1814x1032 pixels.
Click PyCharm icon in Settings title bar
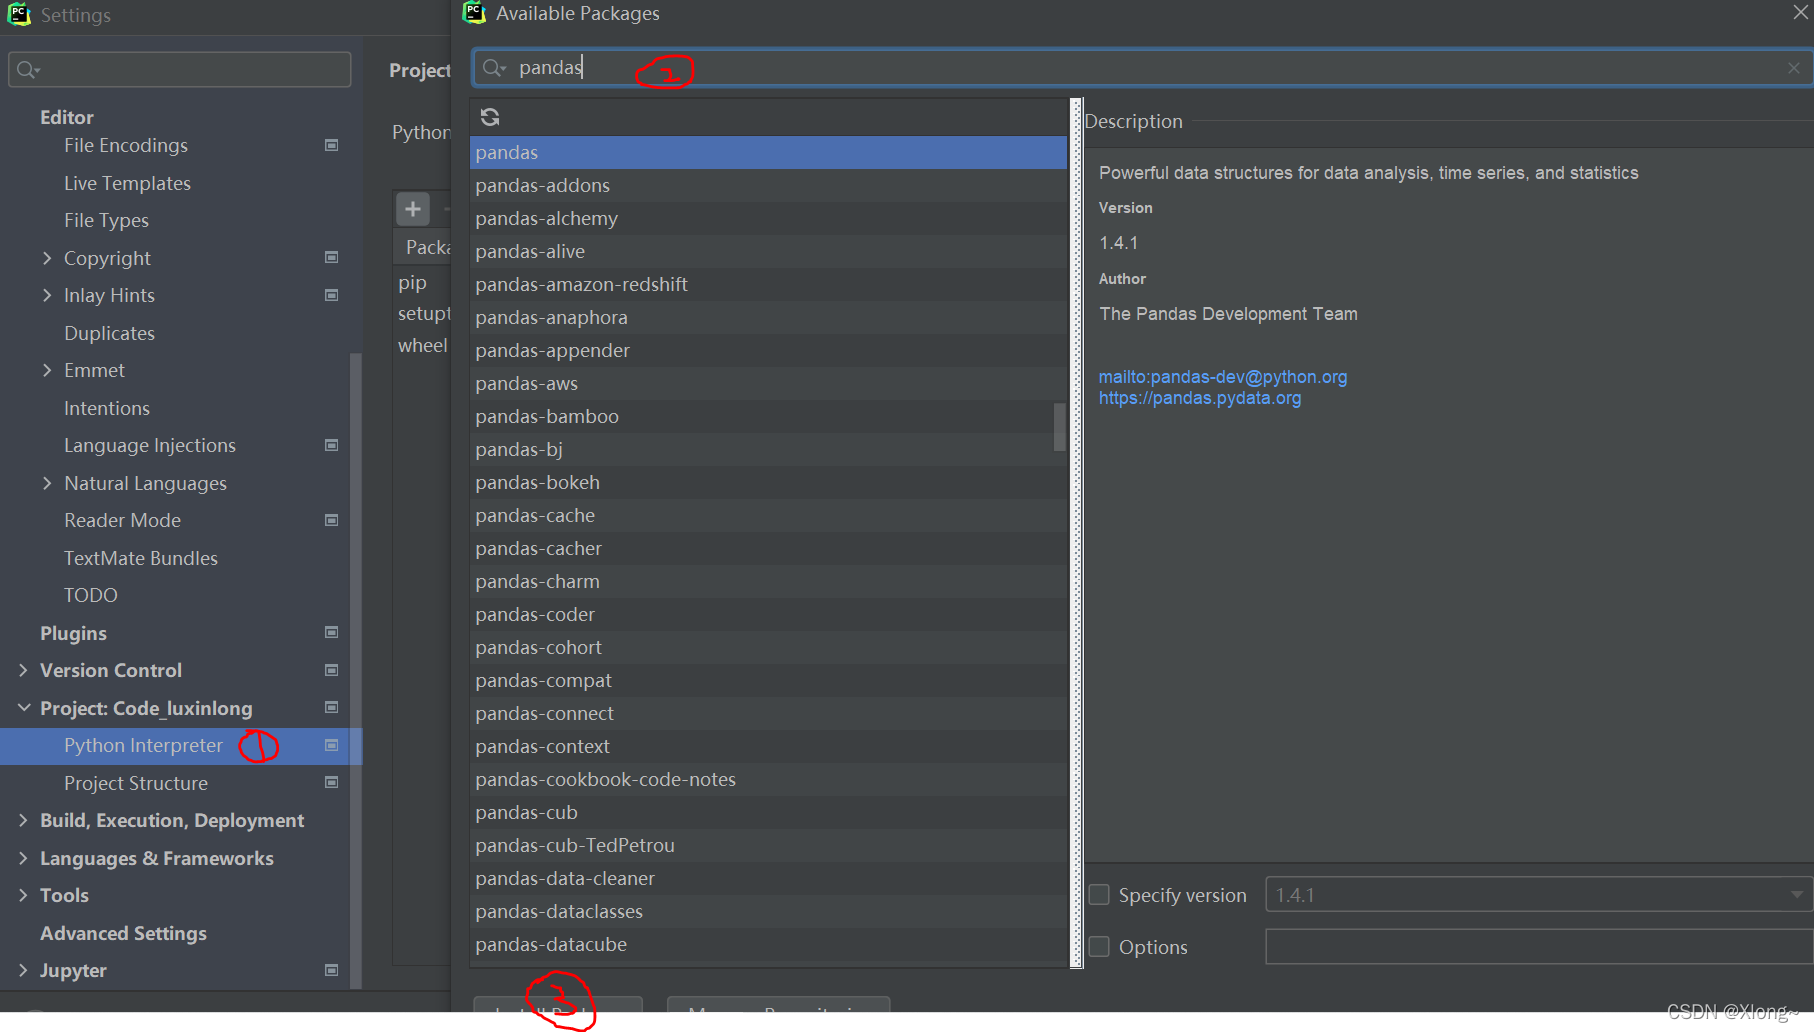[x=19, y=14]
